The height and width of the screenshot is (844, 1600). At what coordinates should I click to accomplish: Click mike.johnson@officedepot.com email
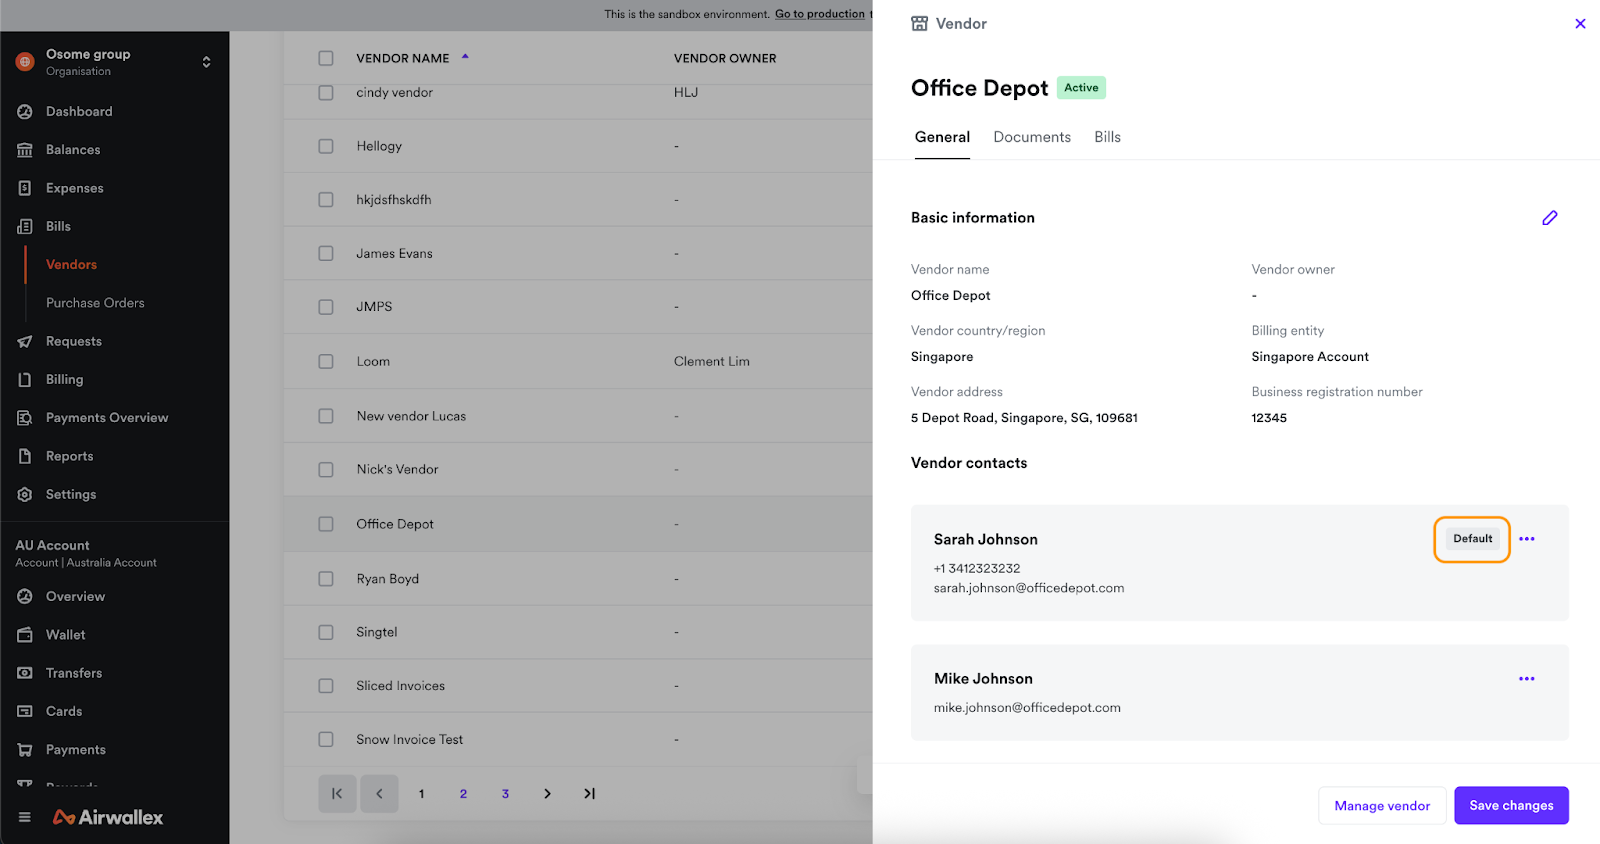(x=1027, y=708)
